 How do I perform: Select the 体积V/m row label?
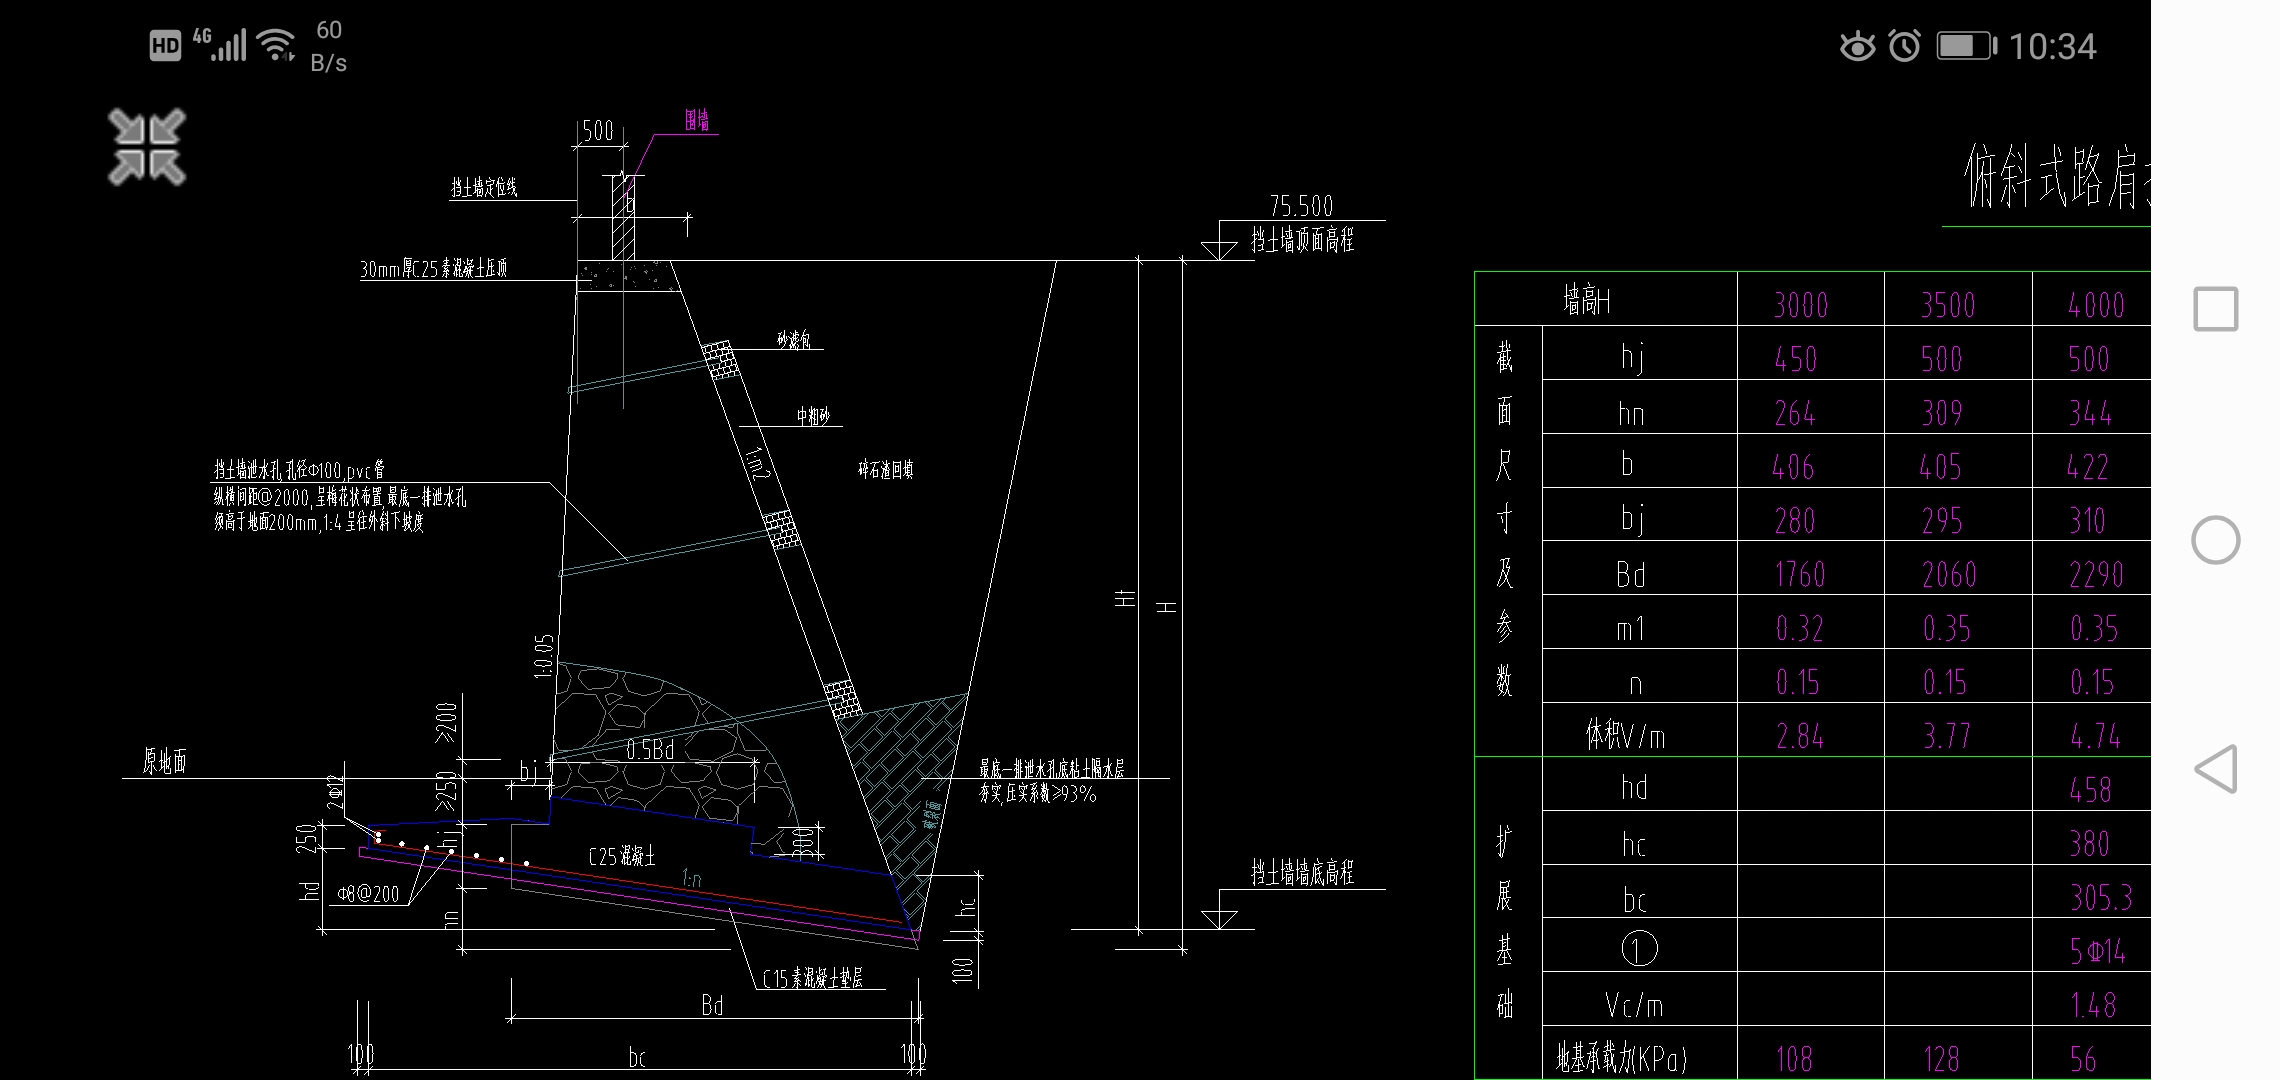click(1640, 730)
